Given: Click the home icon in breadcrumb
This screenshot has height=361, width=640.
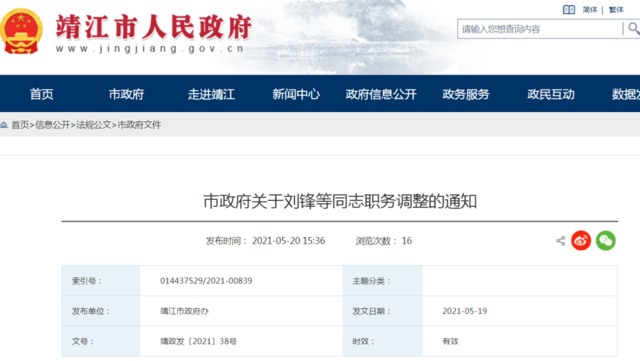Looking at the screenshot, I should (x=4, y=125).
